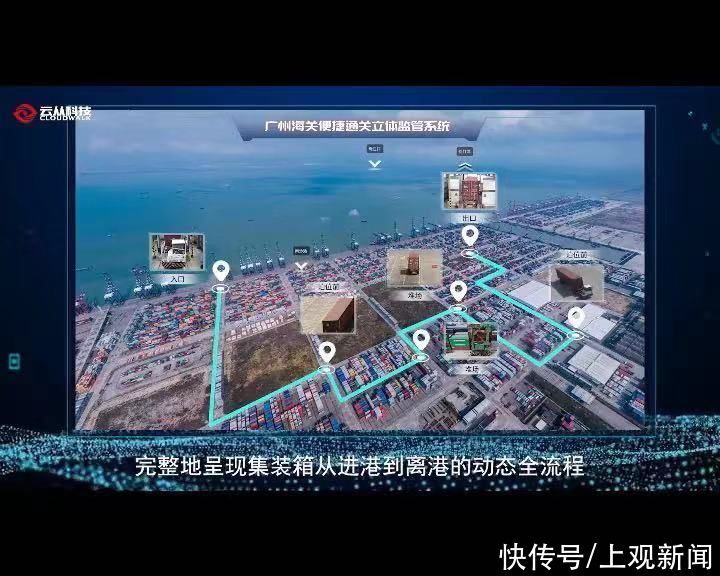Select the pin under the brown container thumbnail
The image size is (720, 576).
327,352
